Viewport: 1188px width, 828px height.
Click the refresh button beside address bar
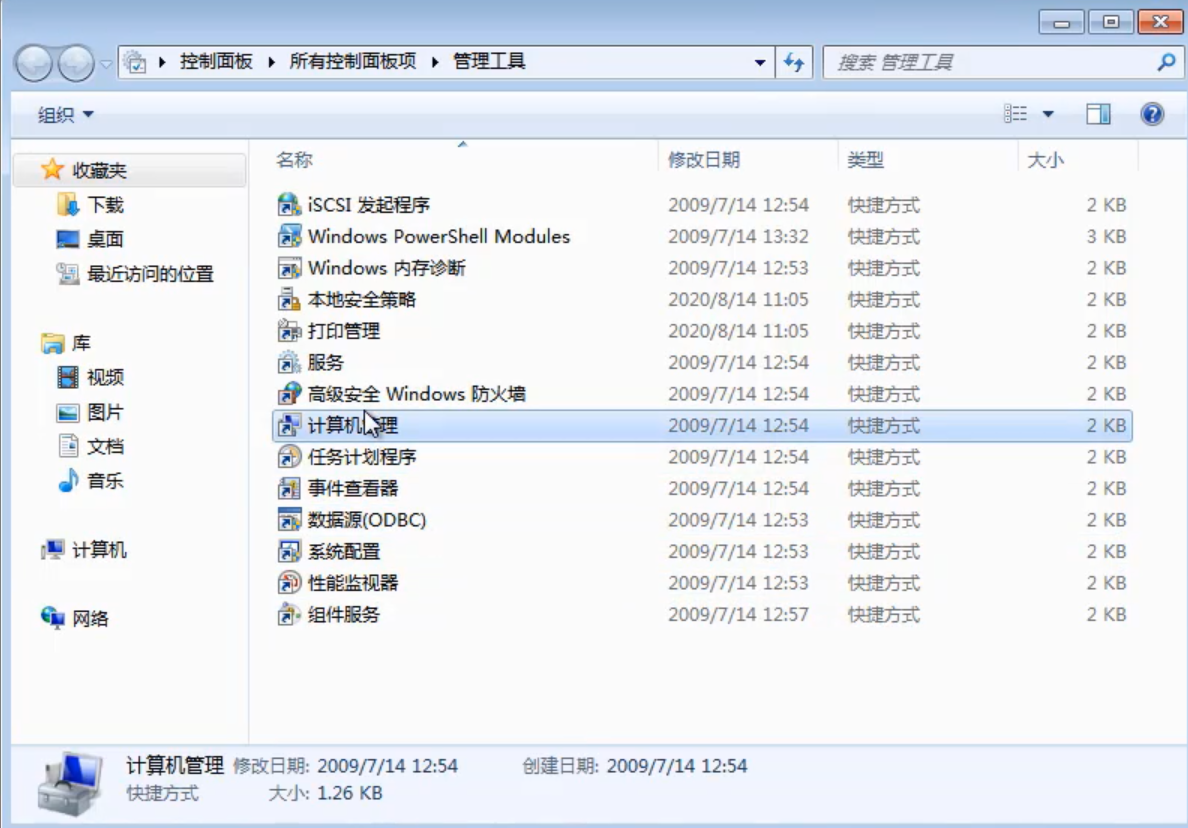793,62
